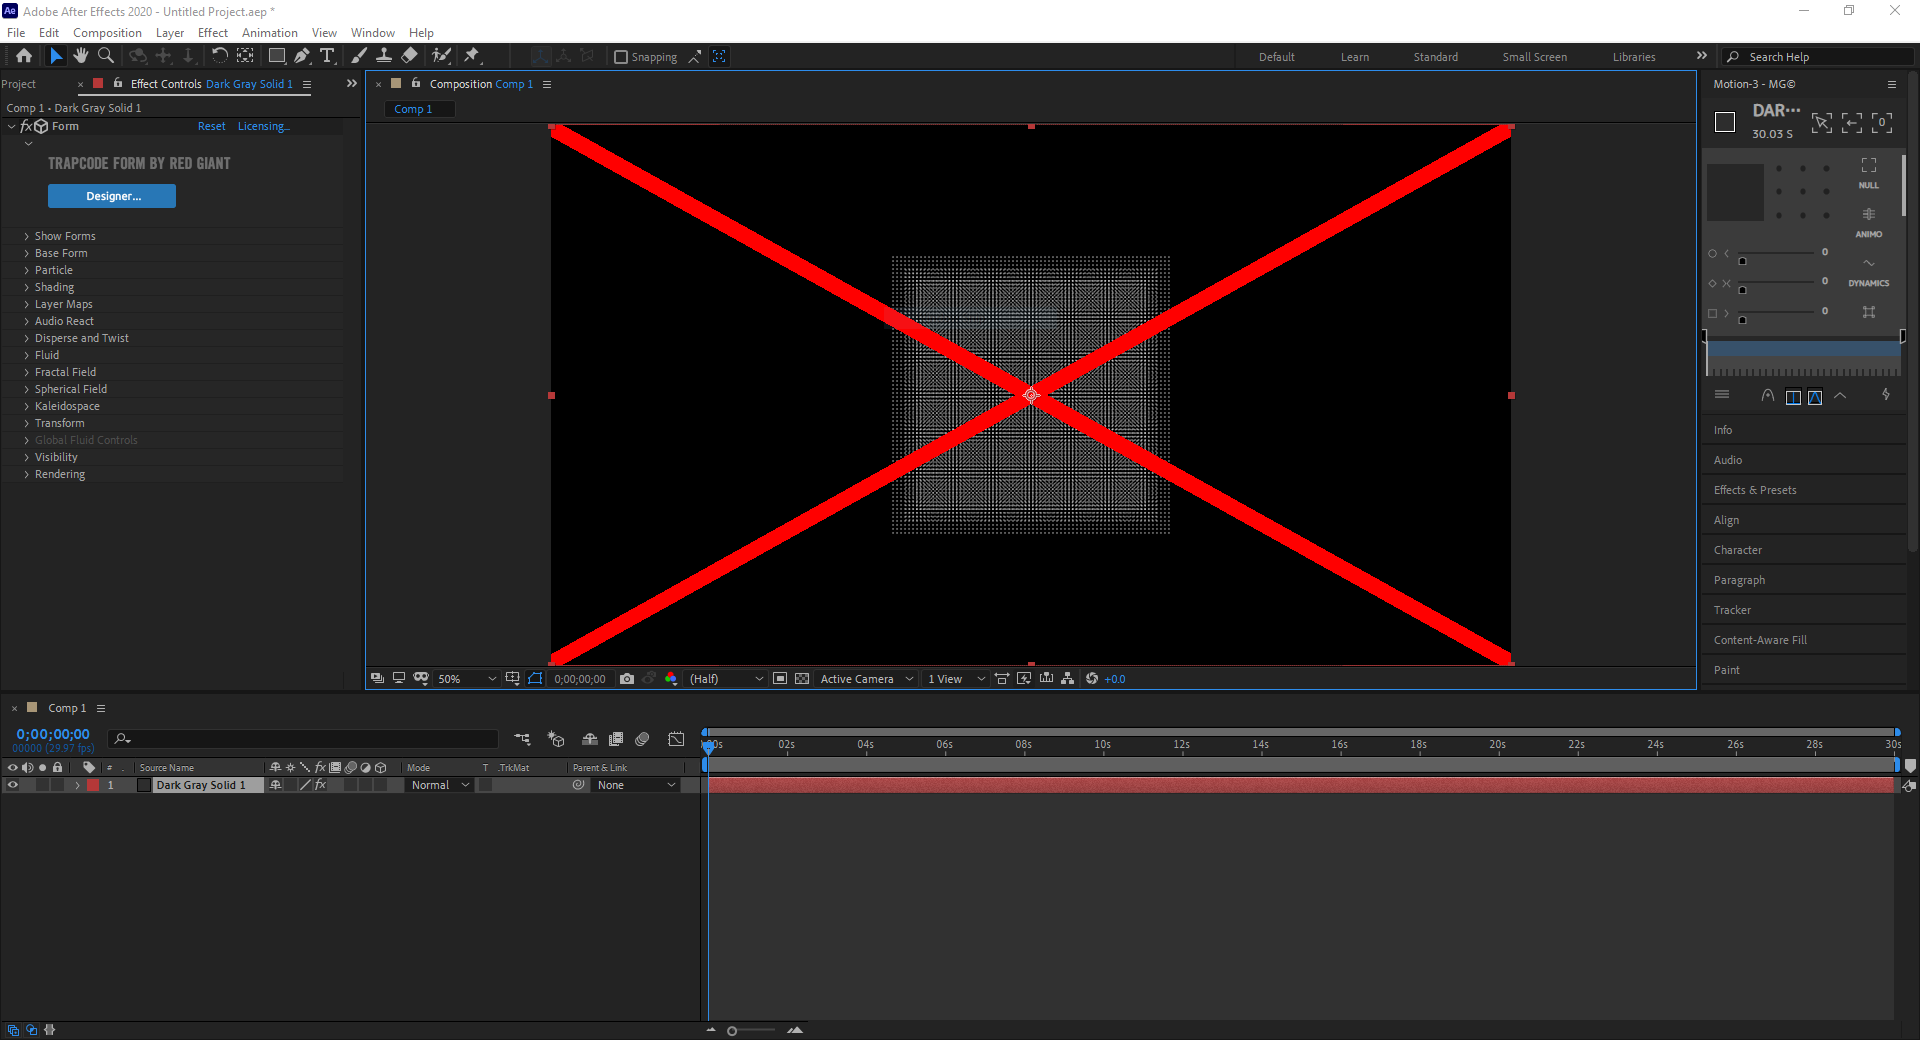Expand the Base Form property group
1920x1040 pixels.
pos(27,253)
